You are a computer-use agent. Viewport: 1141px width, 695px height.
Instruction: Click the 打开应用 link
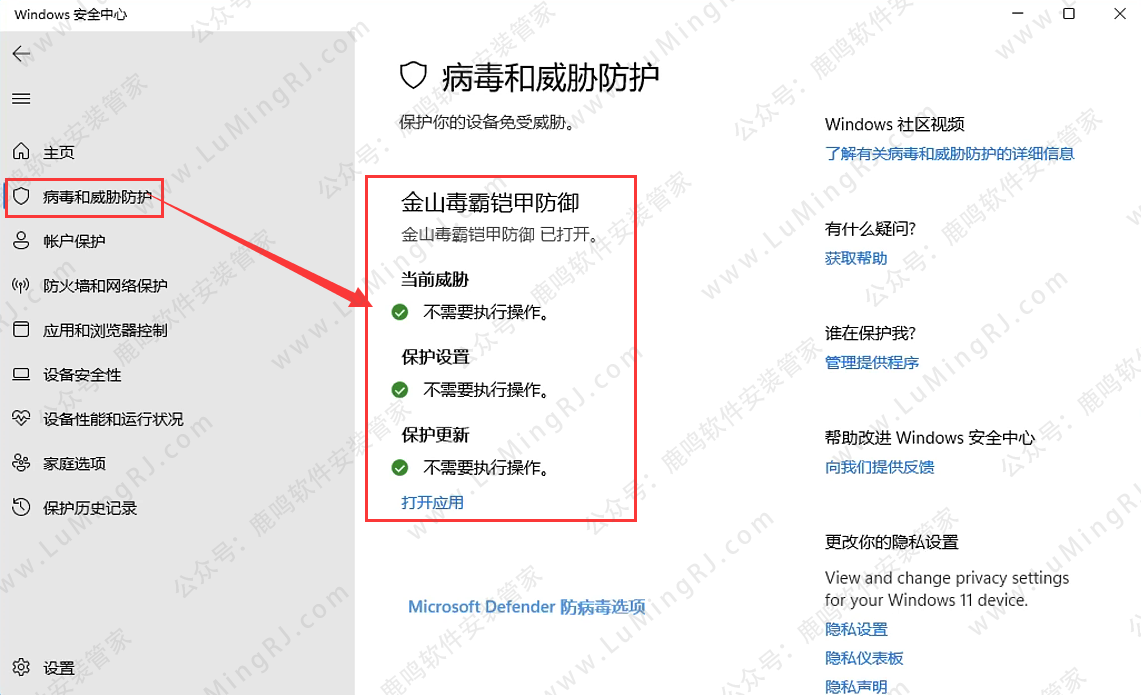tap(432, 502)
